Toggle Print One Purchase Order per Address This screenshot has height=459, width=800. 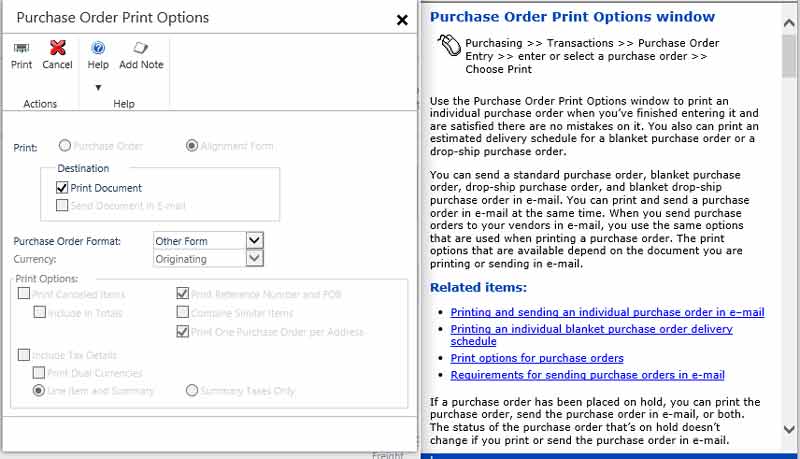(x=182, y=332)
